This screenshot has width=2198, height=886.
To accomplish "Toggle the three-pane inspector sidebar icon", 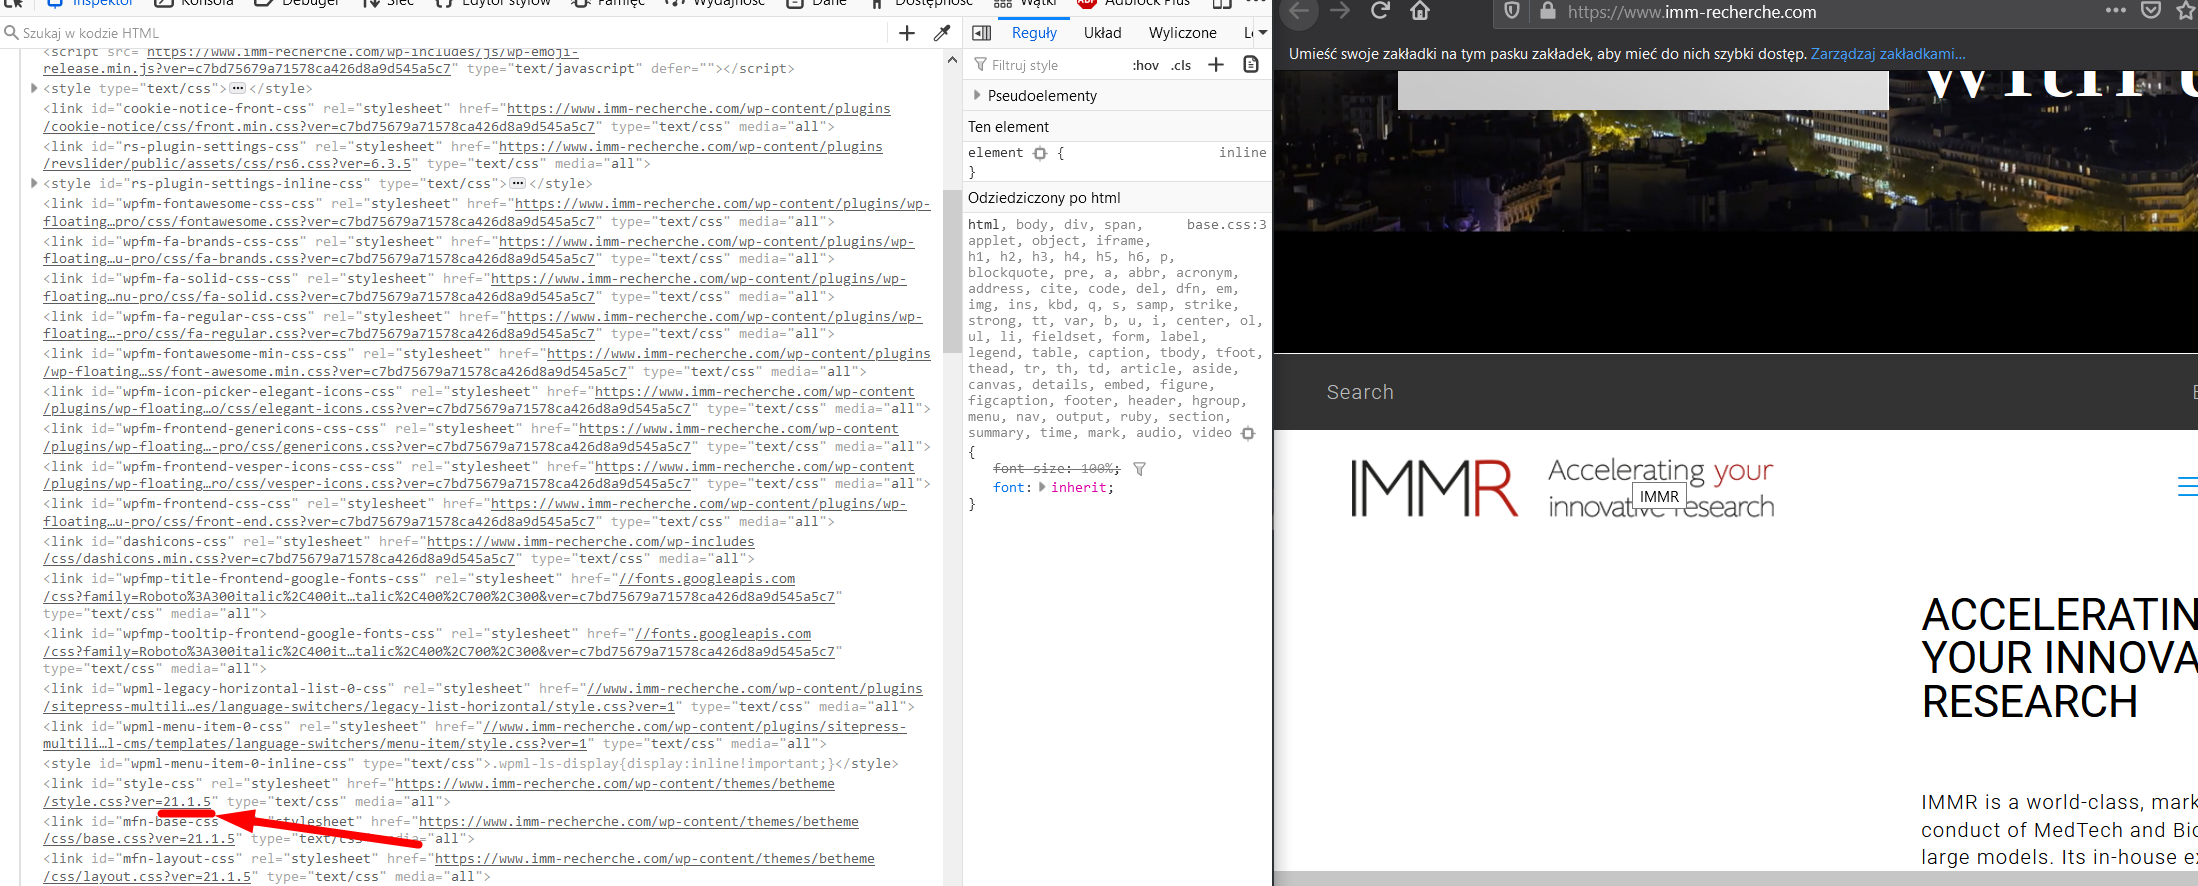I will 982,33.
